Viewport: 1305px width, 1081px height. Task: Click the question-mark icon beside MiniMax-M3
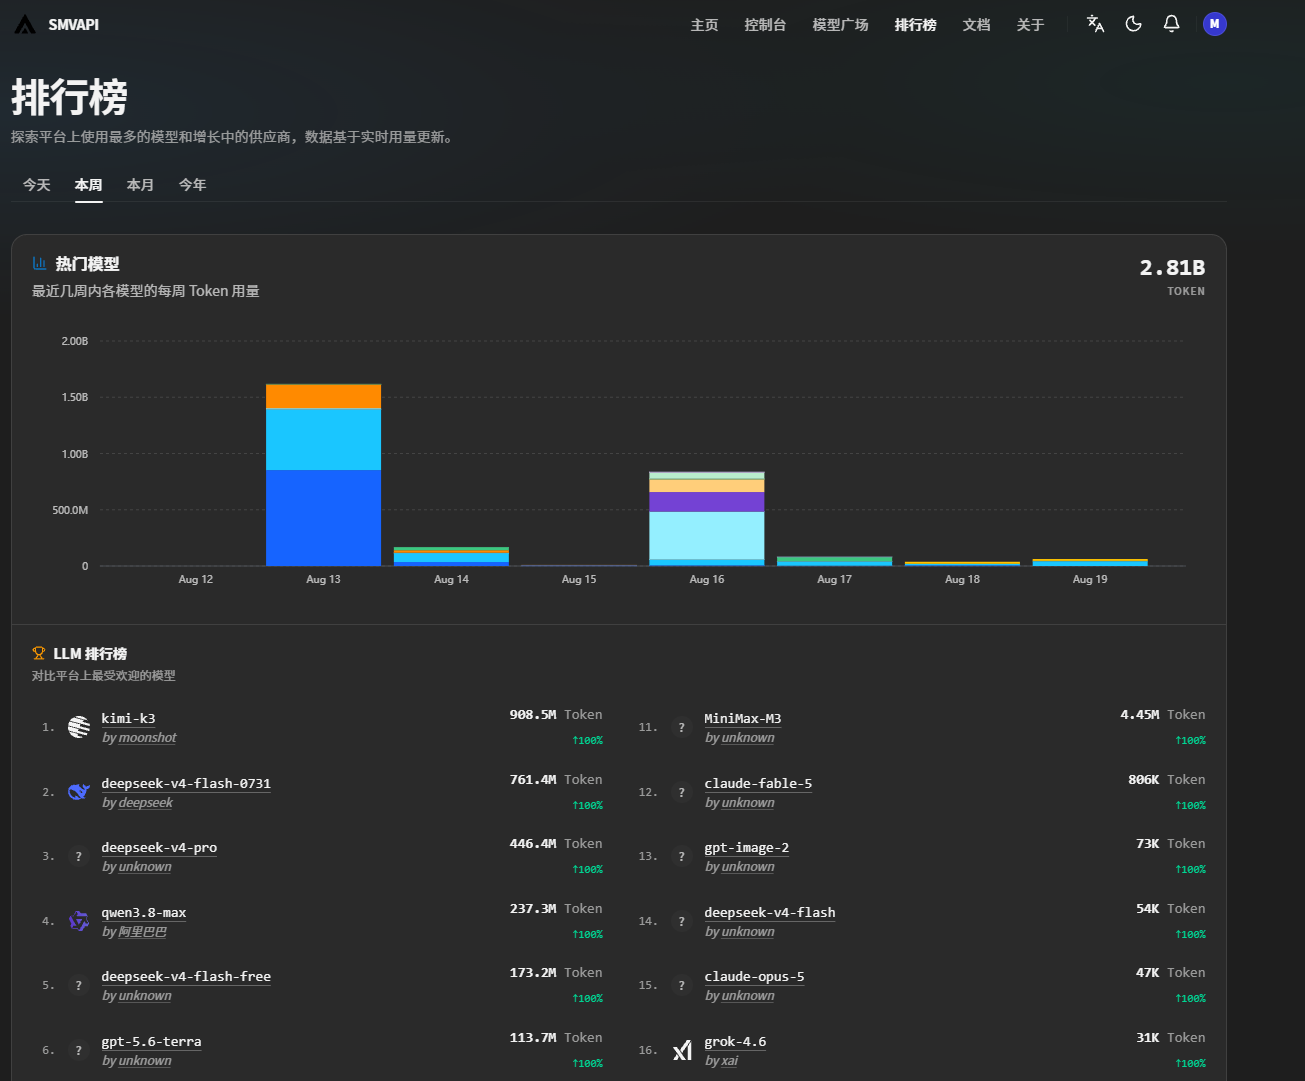[682, 727]
